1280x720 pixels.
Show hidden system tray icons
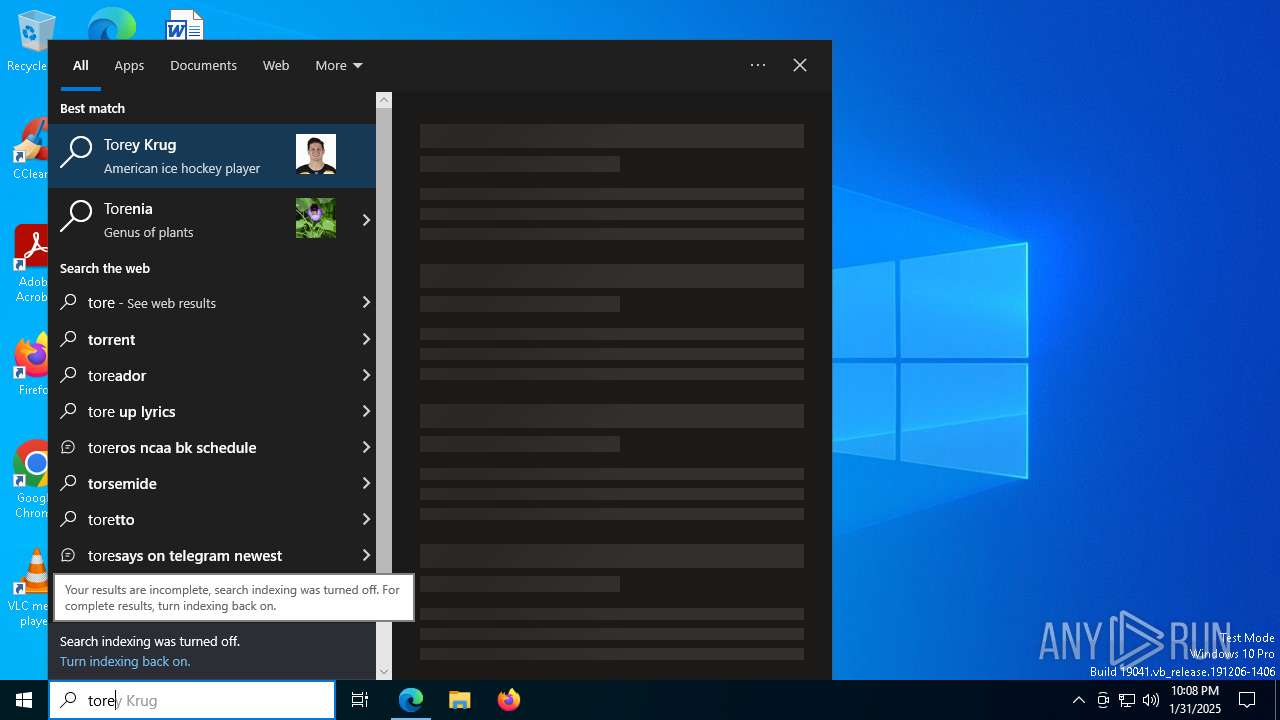(1078, 700)
